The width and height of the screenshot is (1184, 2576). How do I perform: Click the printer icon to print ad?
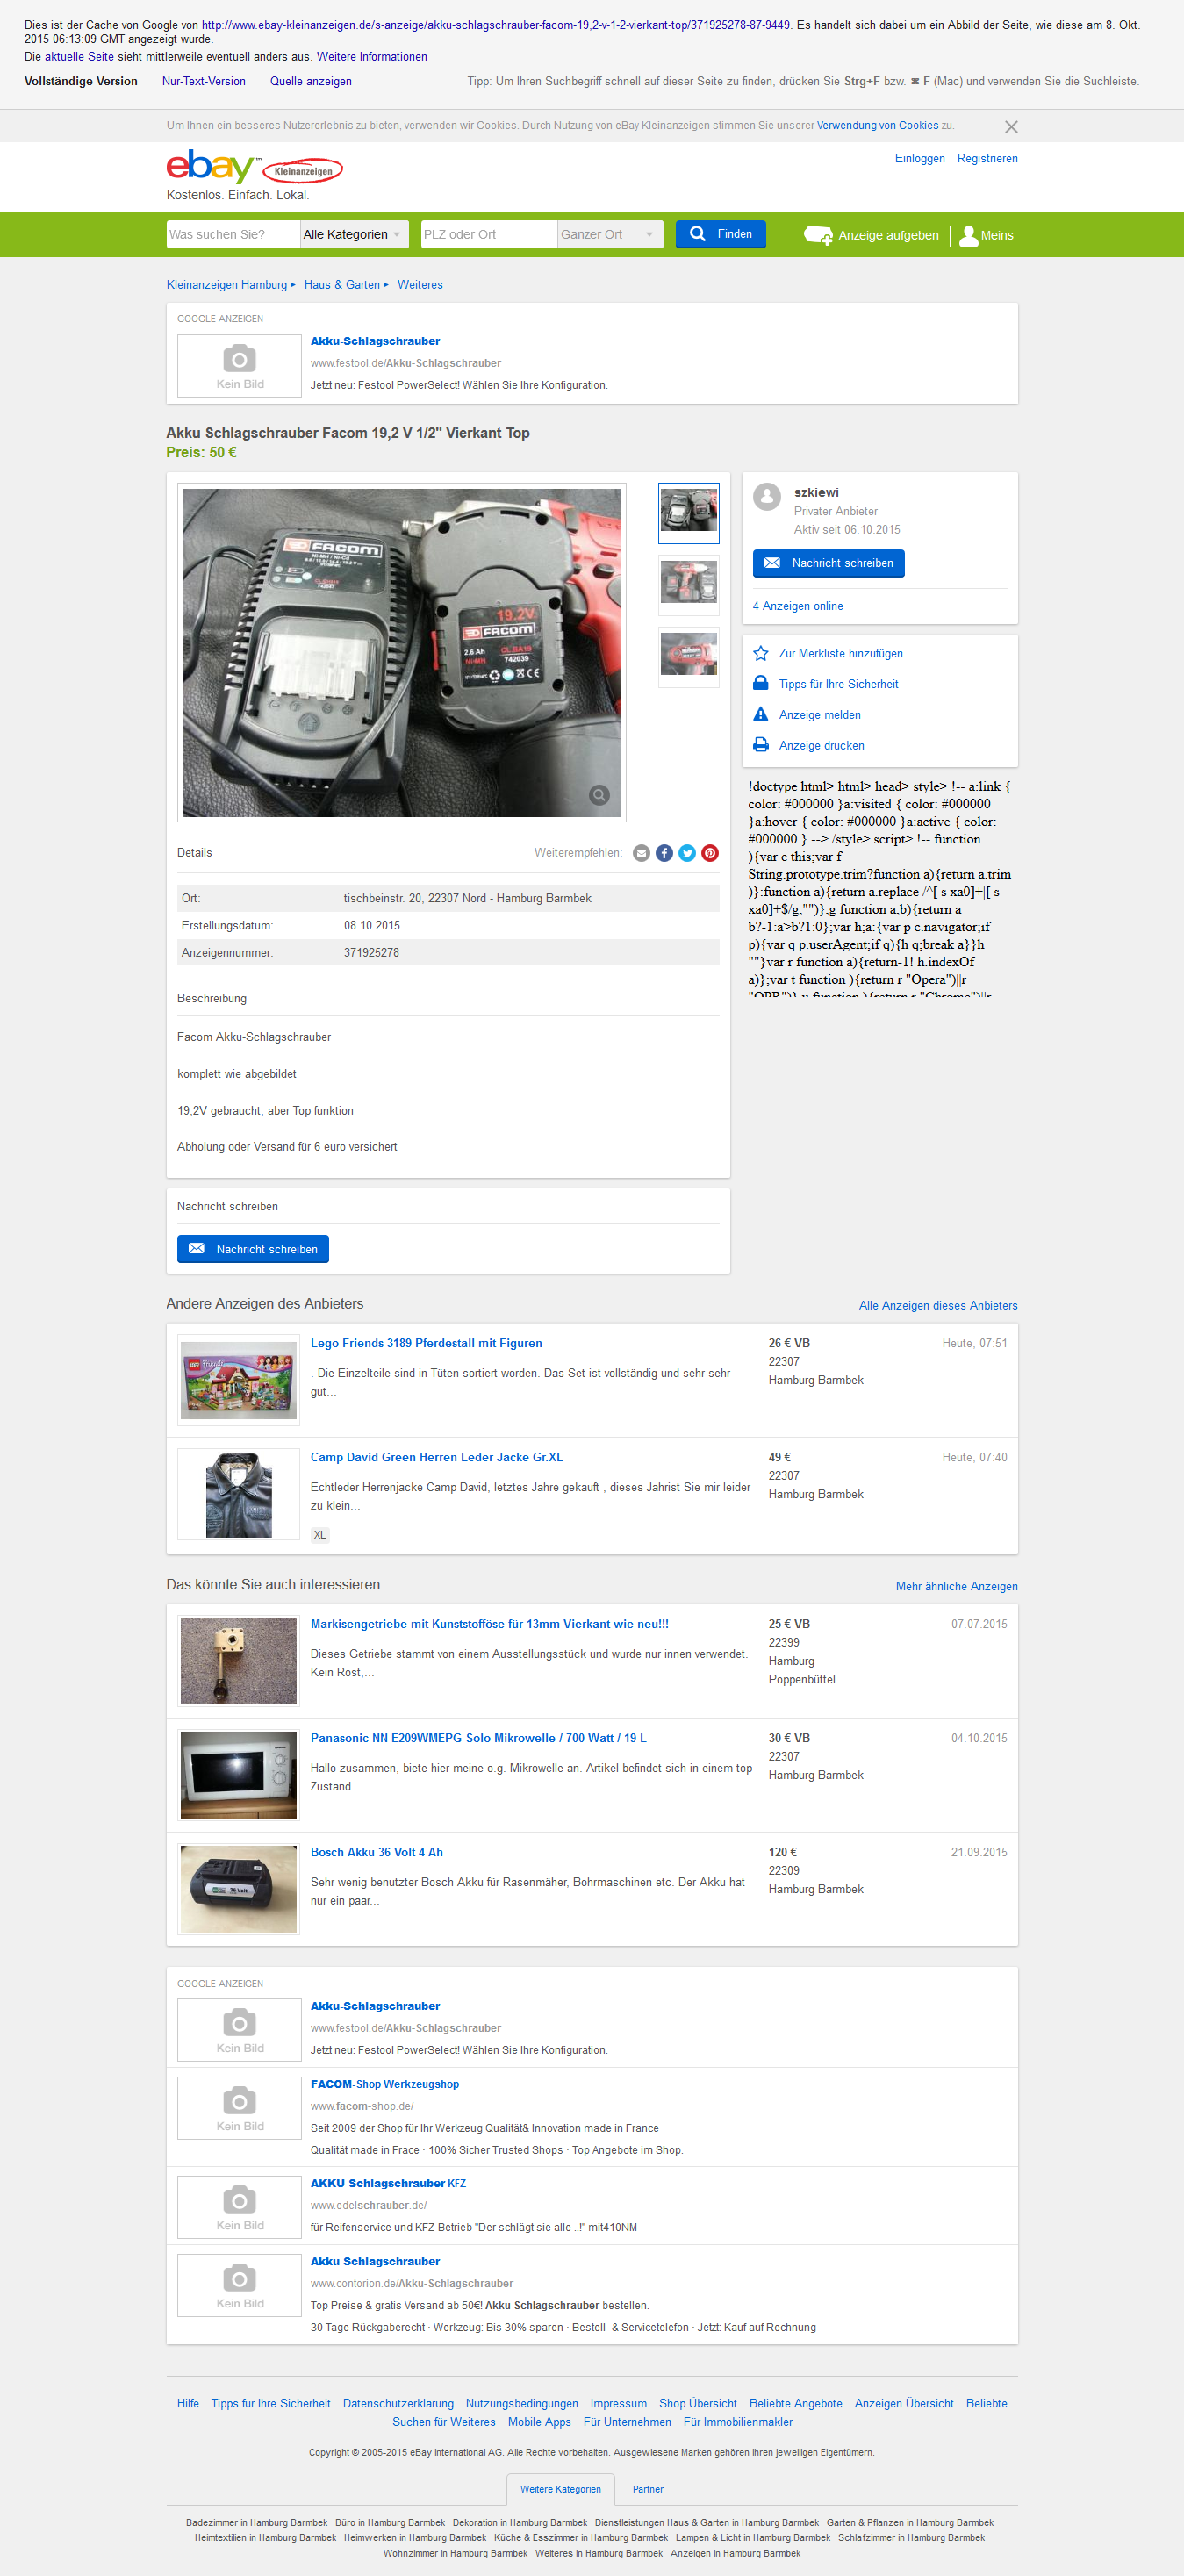point(760,745)
